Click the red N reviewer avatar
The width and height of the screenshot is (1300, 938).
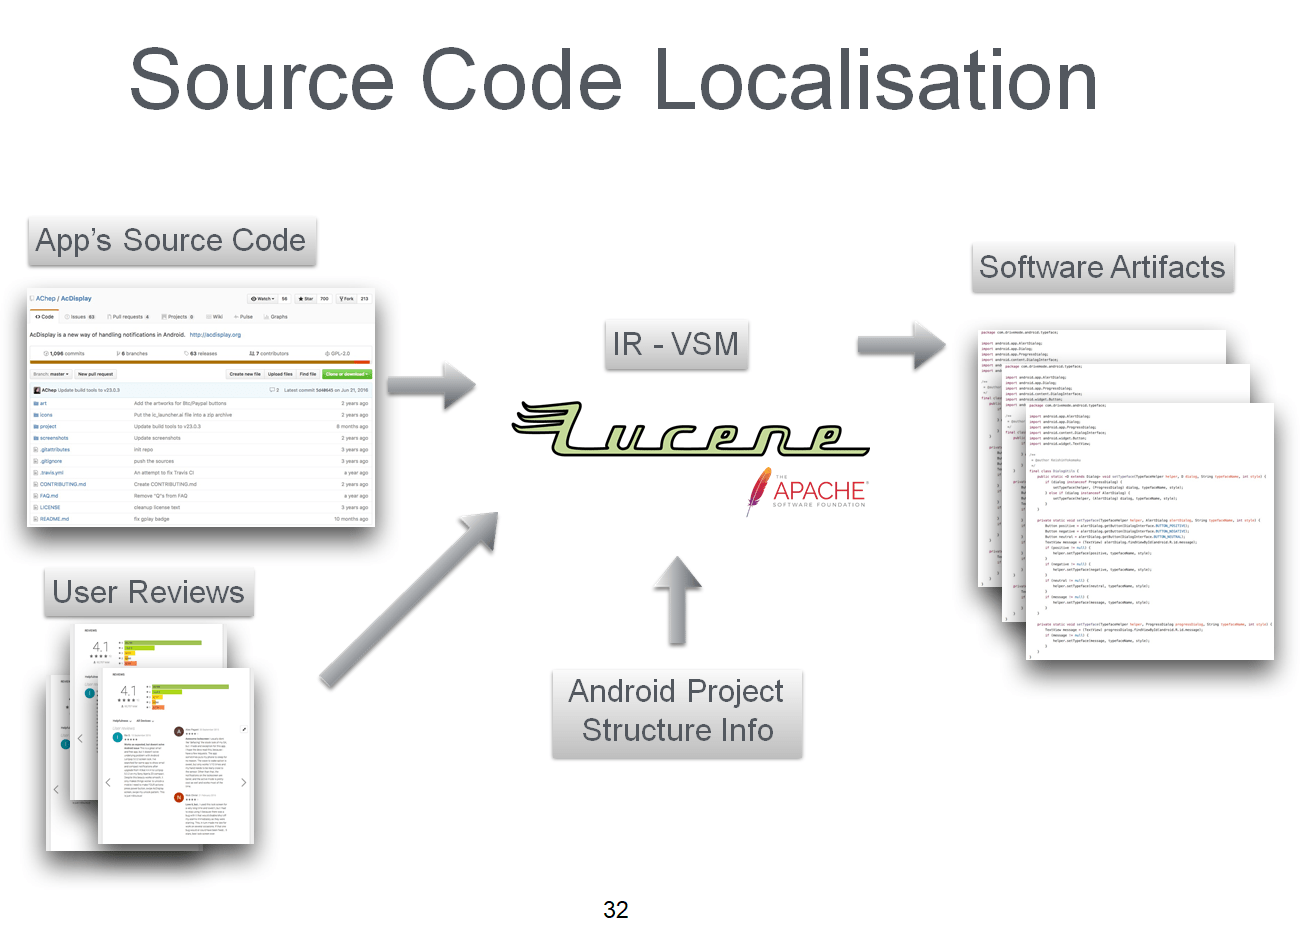(179, 797)
